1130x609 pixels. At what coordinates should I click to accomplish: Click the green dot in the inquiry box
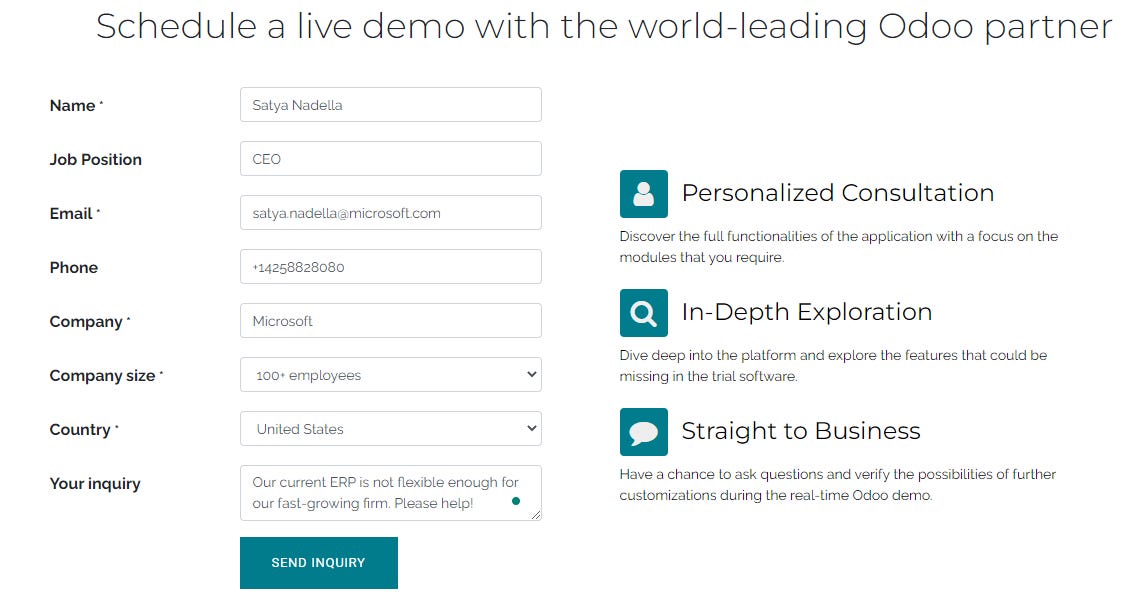click(516, 501)
